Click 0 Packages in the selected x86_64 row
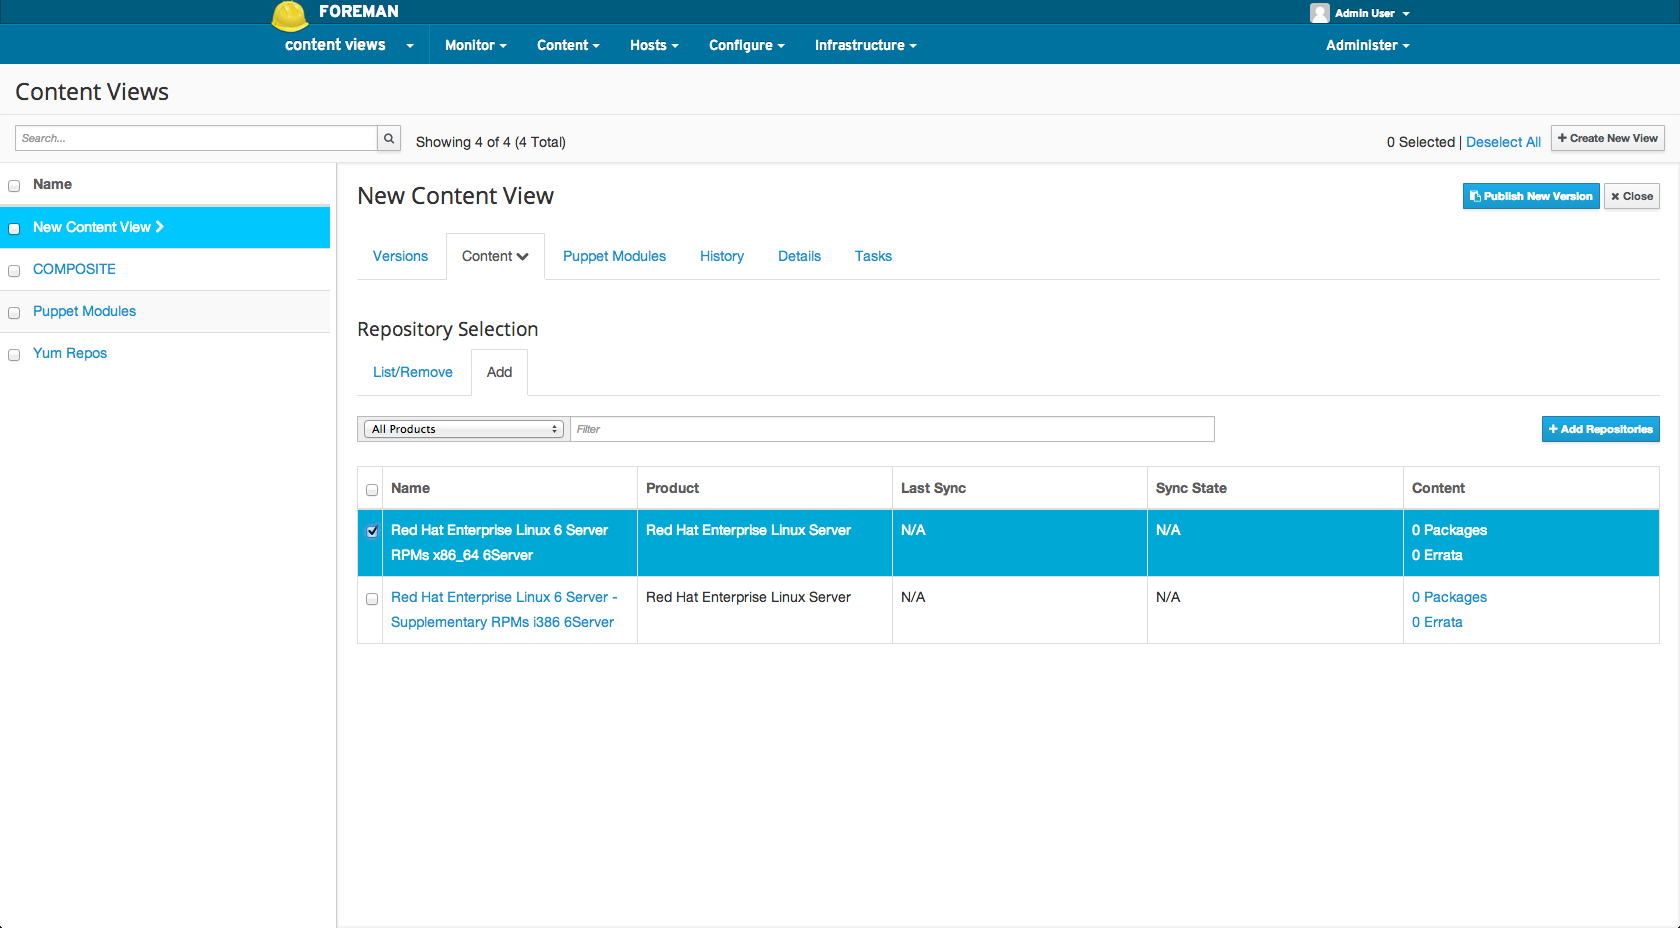1680x928 pixels. [x=1449, y=530]
